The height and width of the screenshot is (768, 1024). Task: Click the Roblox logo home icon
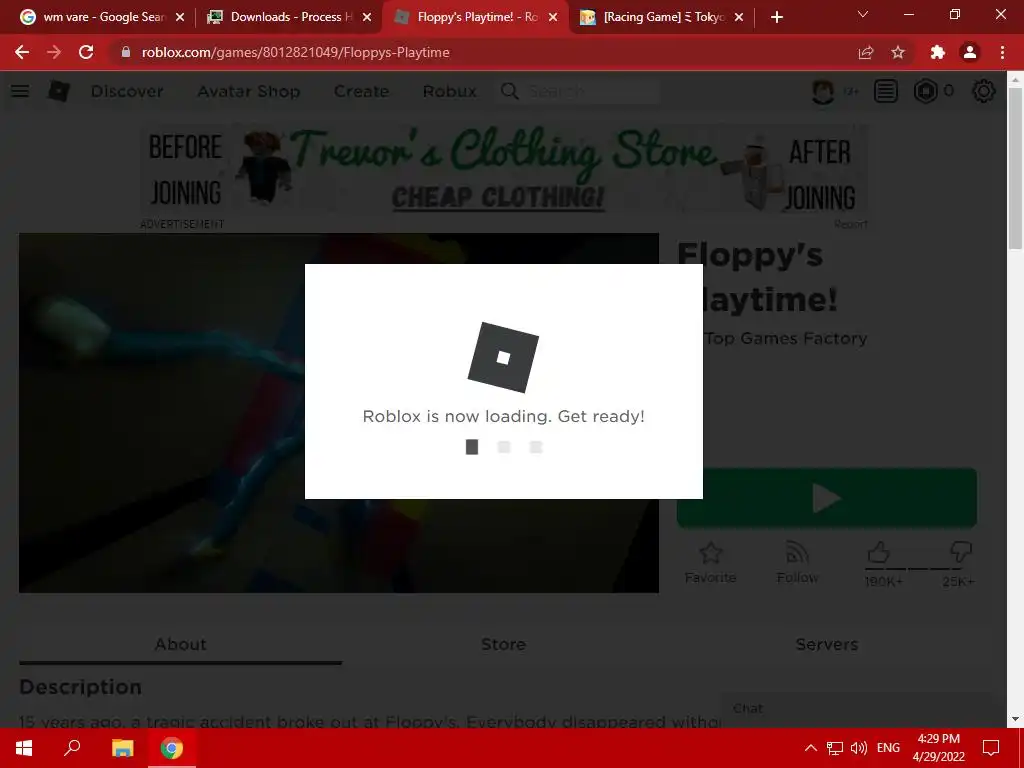coord(59,91)
